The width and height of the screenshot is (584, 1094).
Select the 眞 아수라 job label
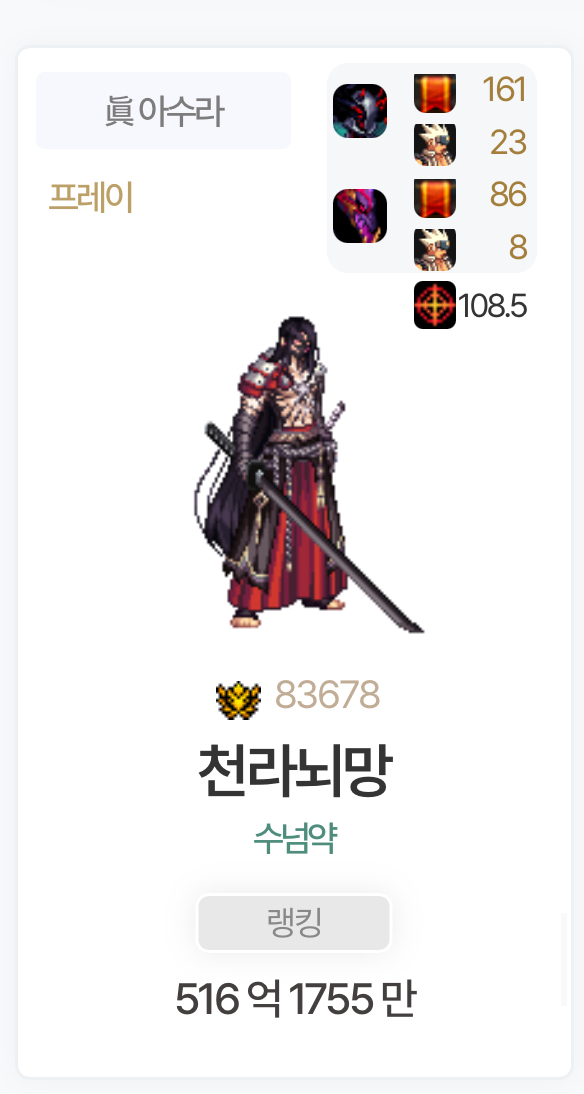(163, 110)
